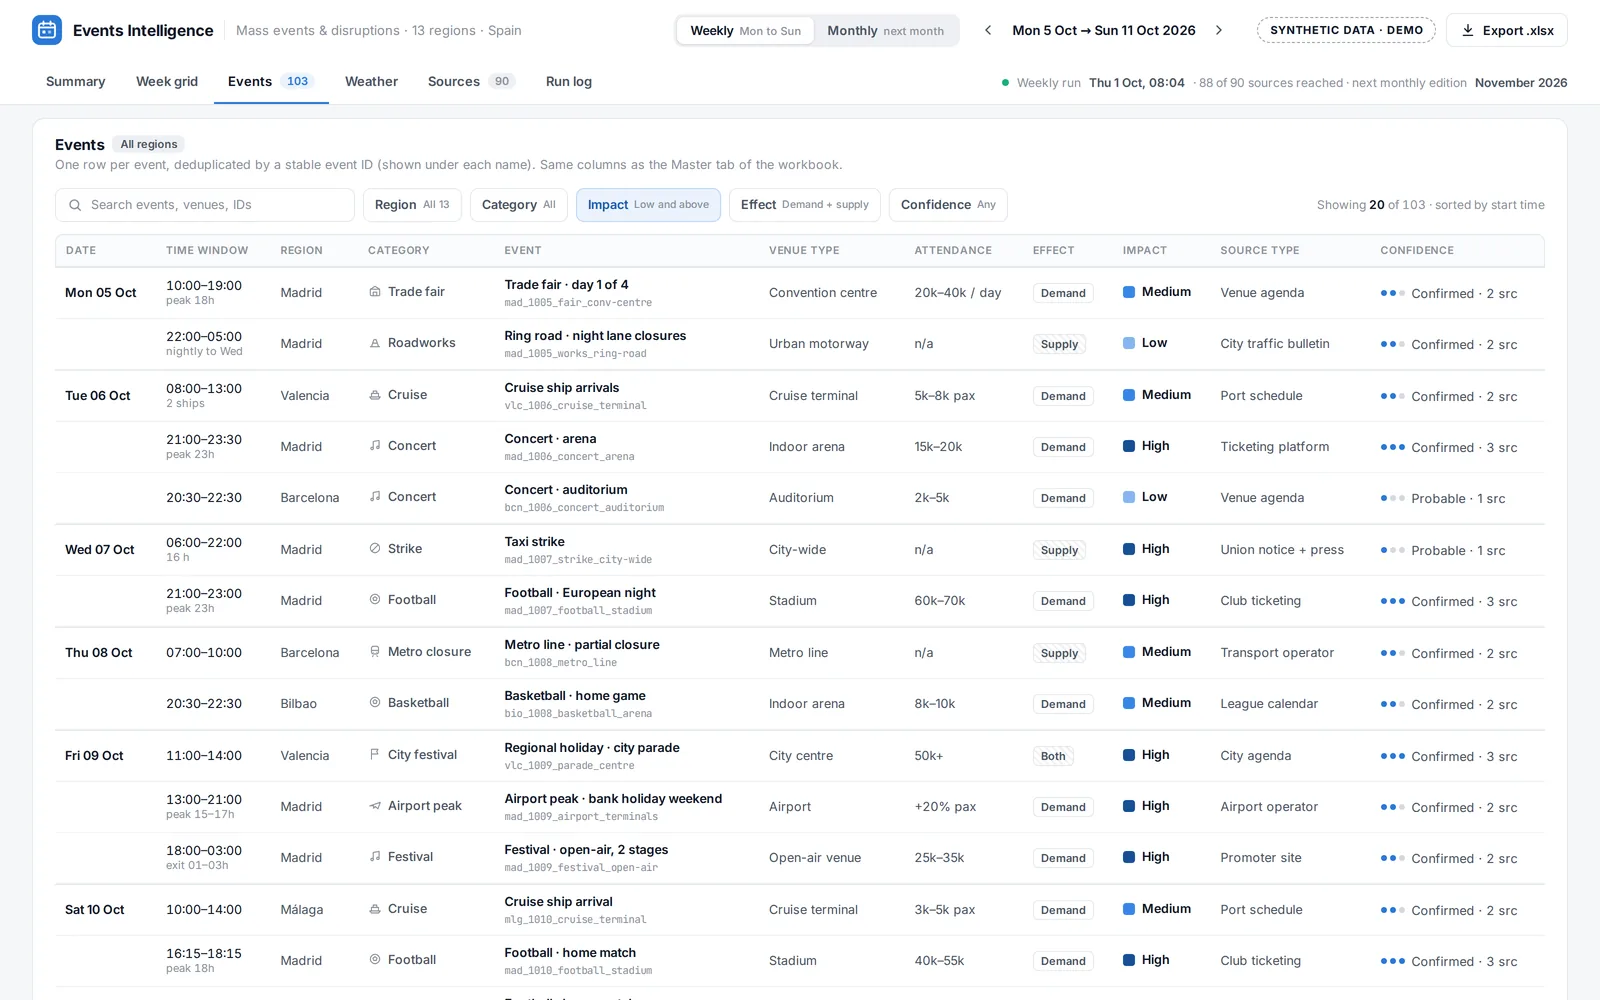
Task: Click Football icon in European night row
Action: pyautogui.click(x=375, y=600)
